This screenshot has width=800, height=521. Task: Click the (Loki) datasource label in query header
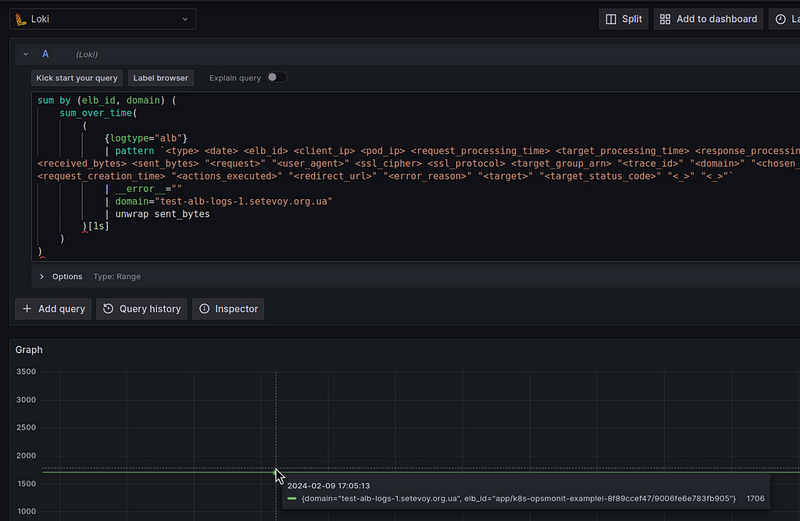pyautogui.click(x=87, y=55)
